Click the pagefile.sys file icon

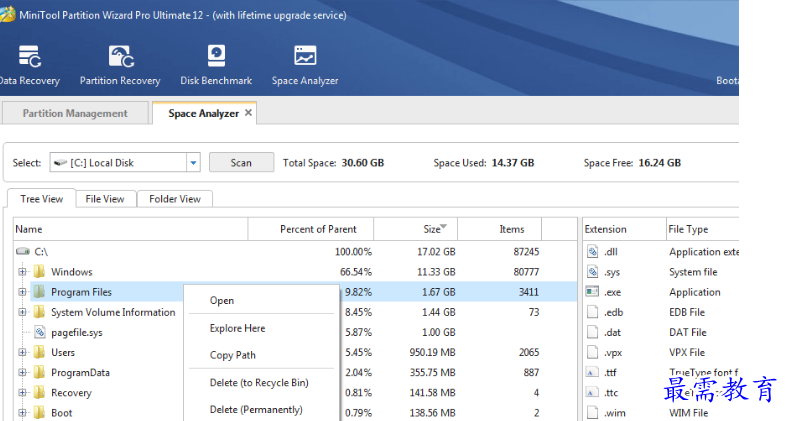pyautogui.click(x=40, y=332)
